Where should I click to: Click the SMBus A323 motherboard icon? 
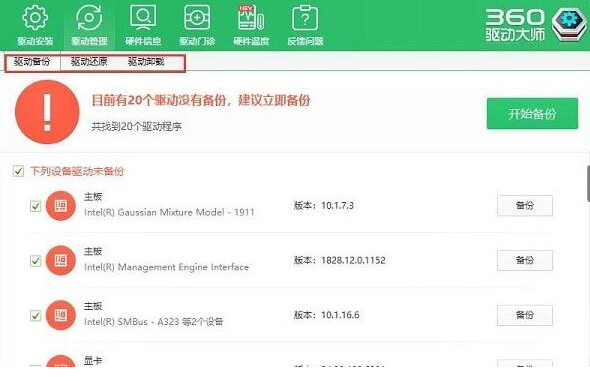pyautogui.click(x=61, y=315)
